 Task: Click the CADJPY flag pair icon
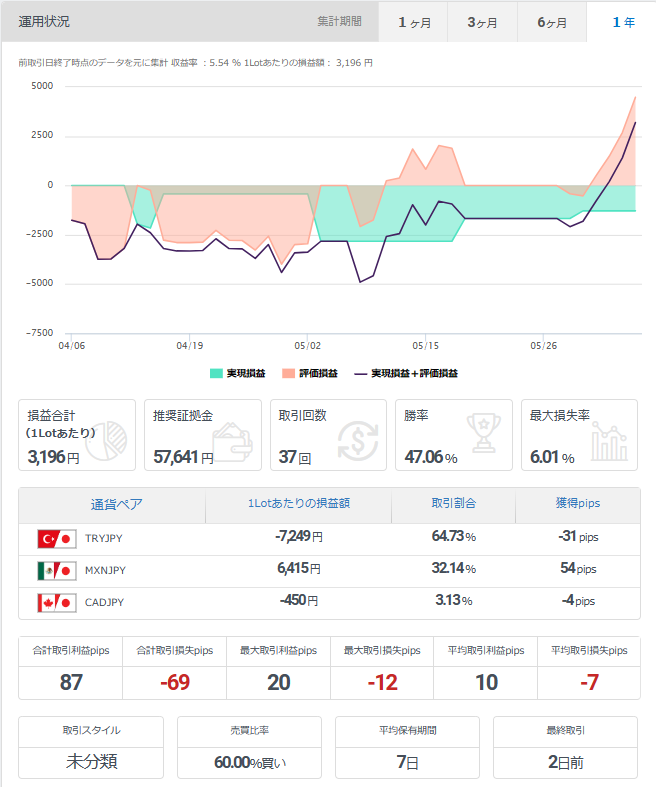[57, 603]
